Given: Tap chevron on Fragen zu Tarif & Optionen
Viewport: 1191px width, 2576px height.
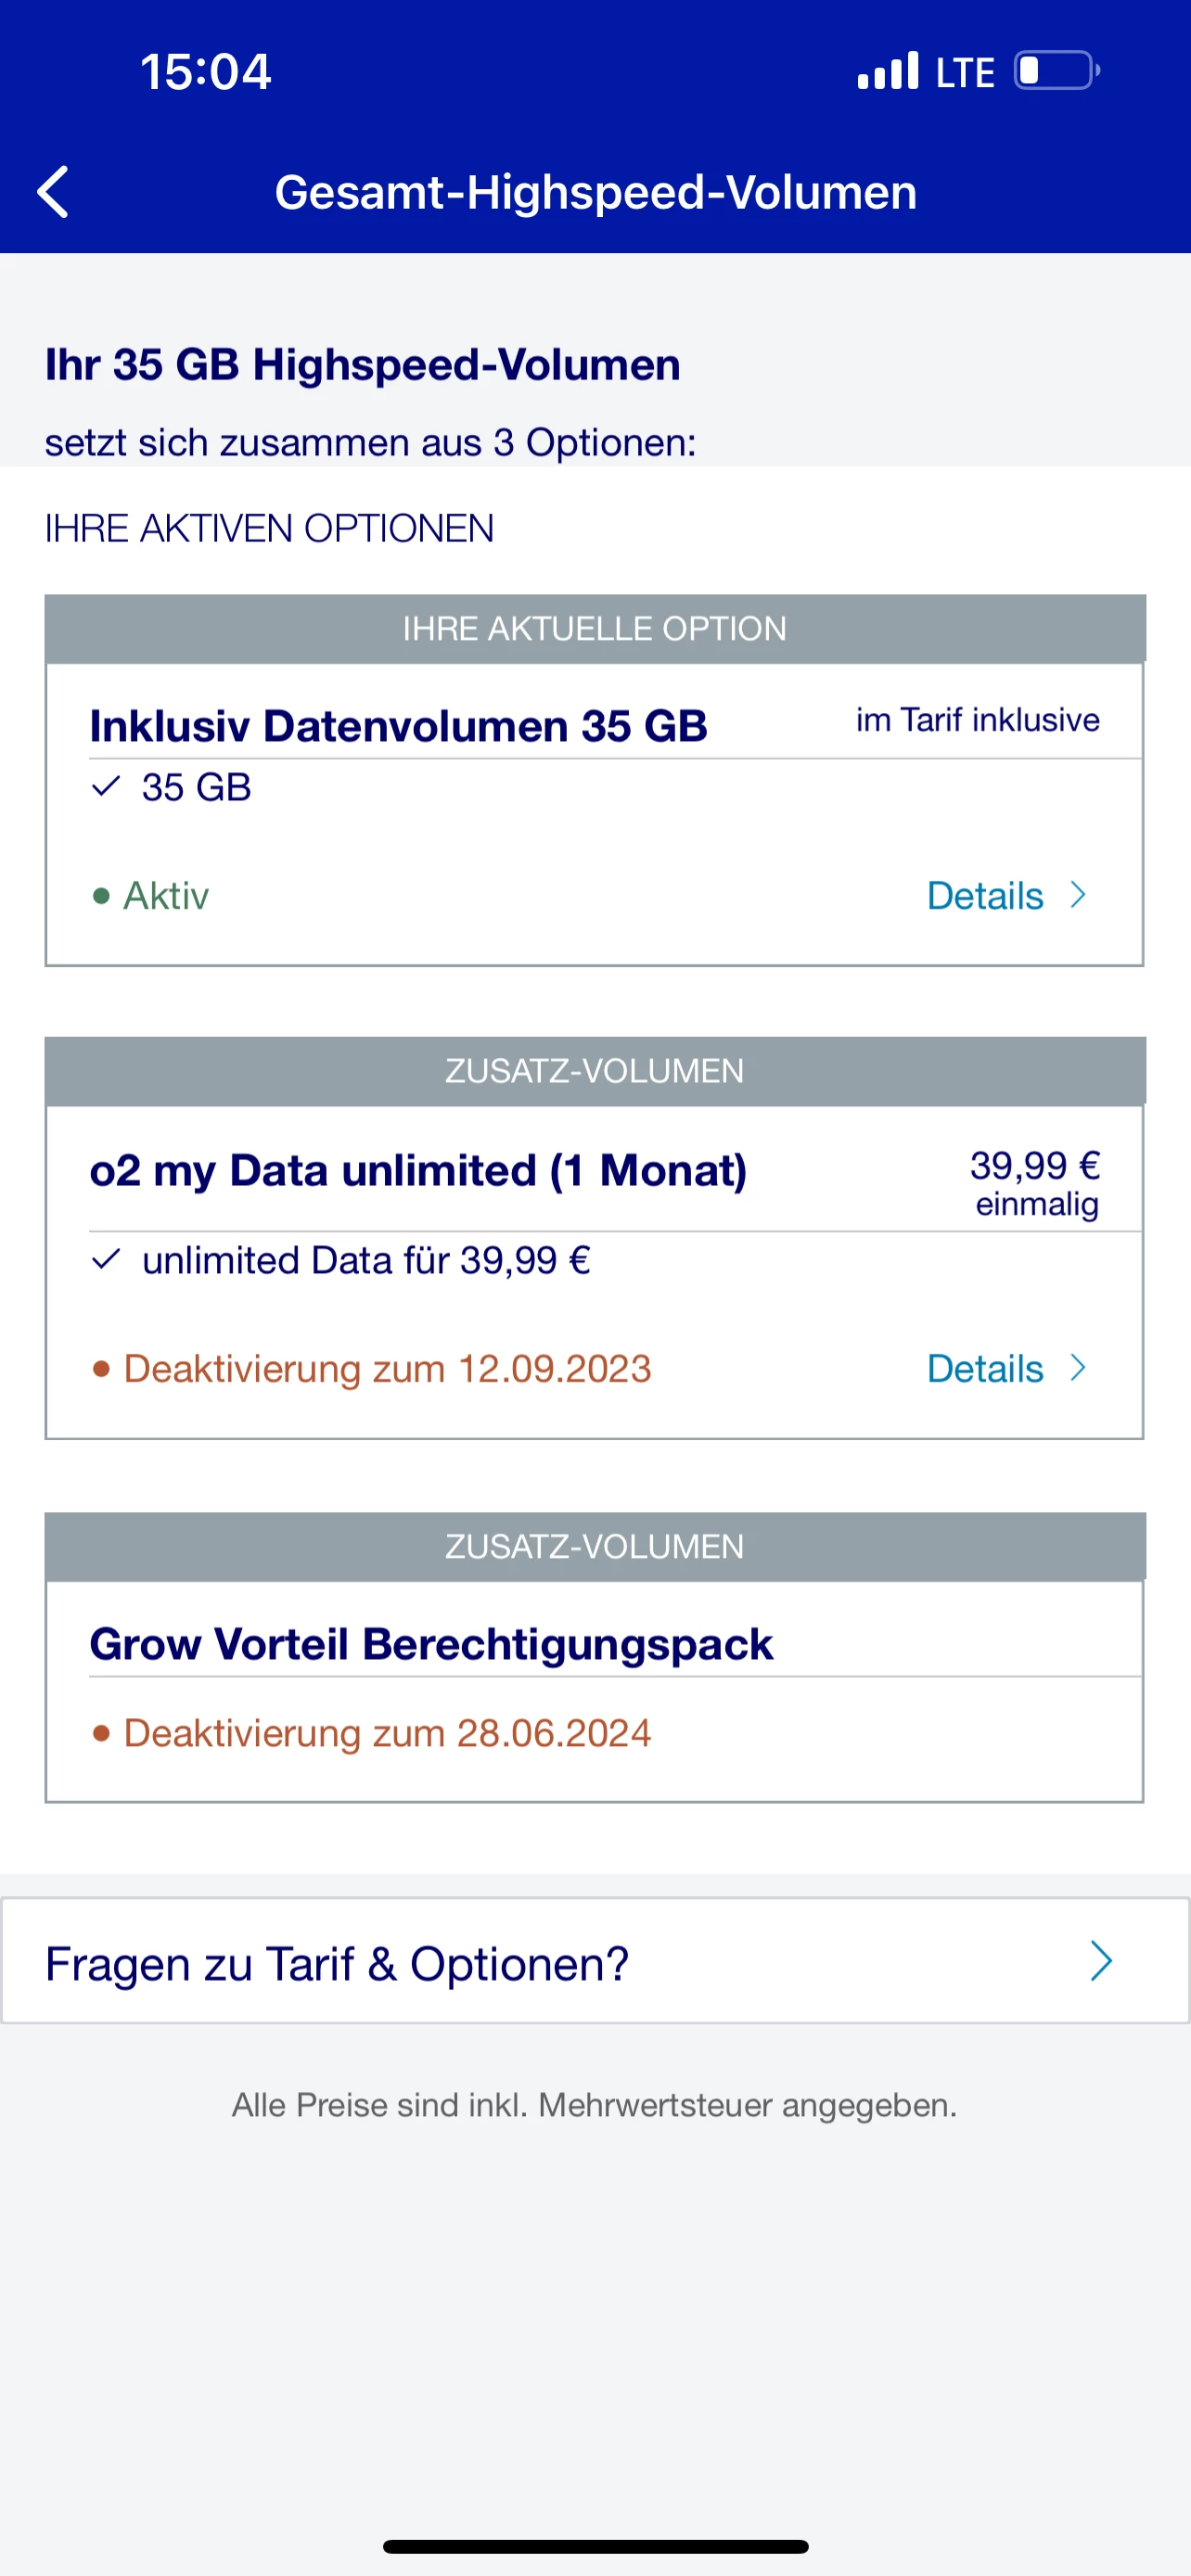Looking at the screenshot, I should [1100, 1961].
